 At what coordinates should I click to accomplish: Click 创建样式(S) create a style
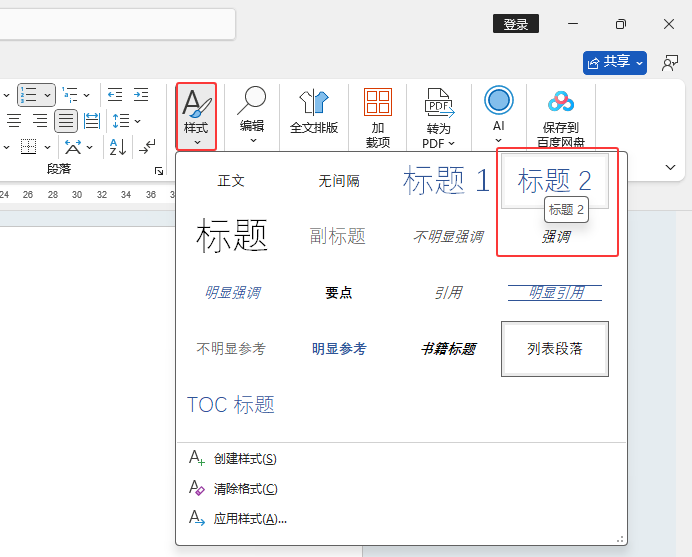click(x=401, y=459)
